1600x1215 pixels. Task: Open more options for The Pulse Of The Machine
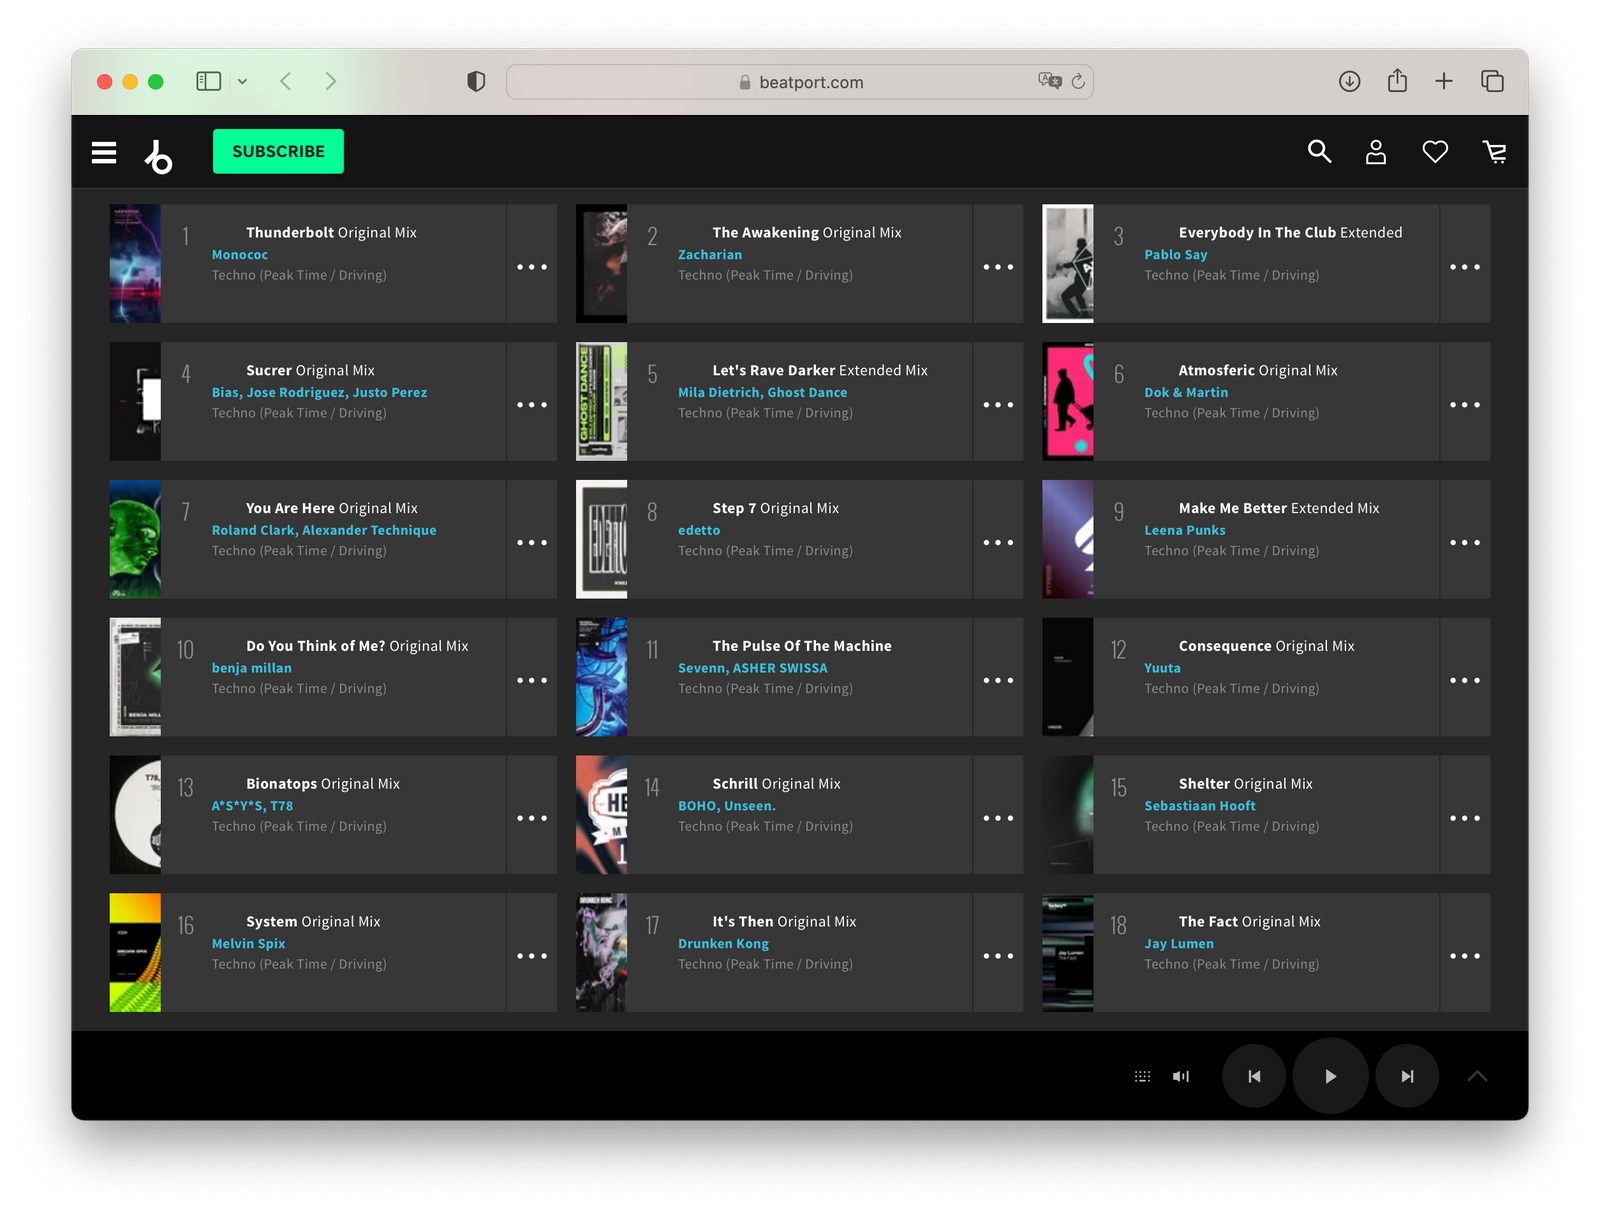click(x=998, y=681)
